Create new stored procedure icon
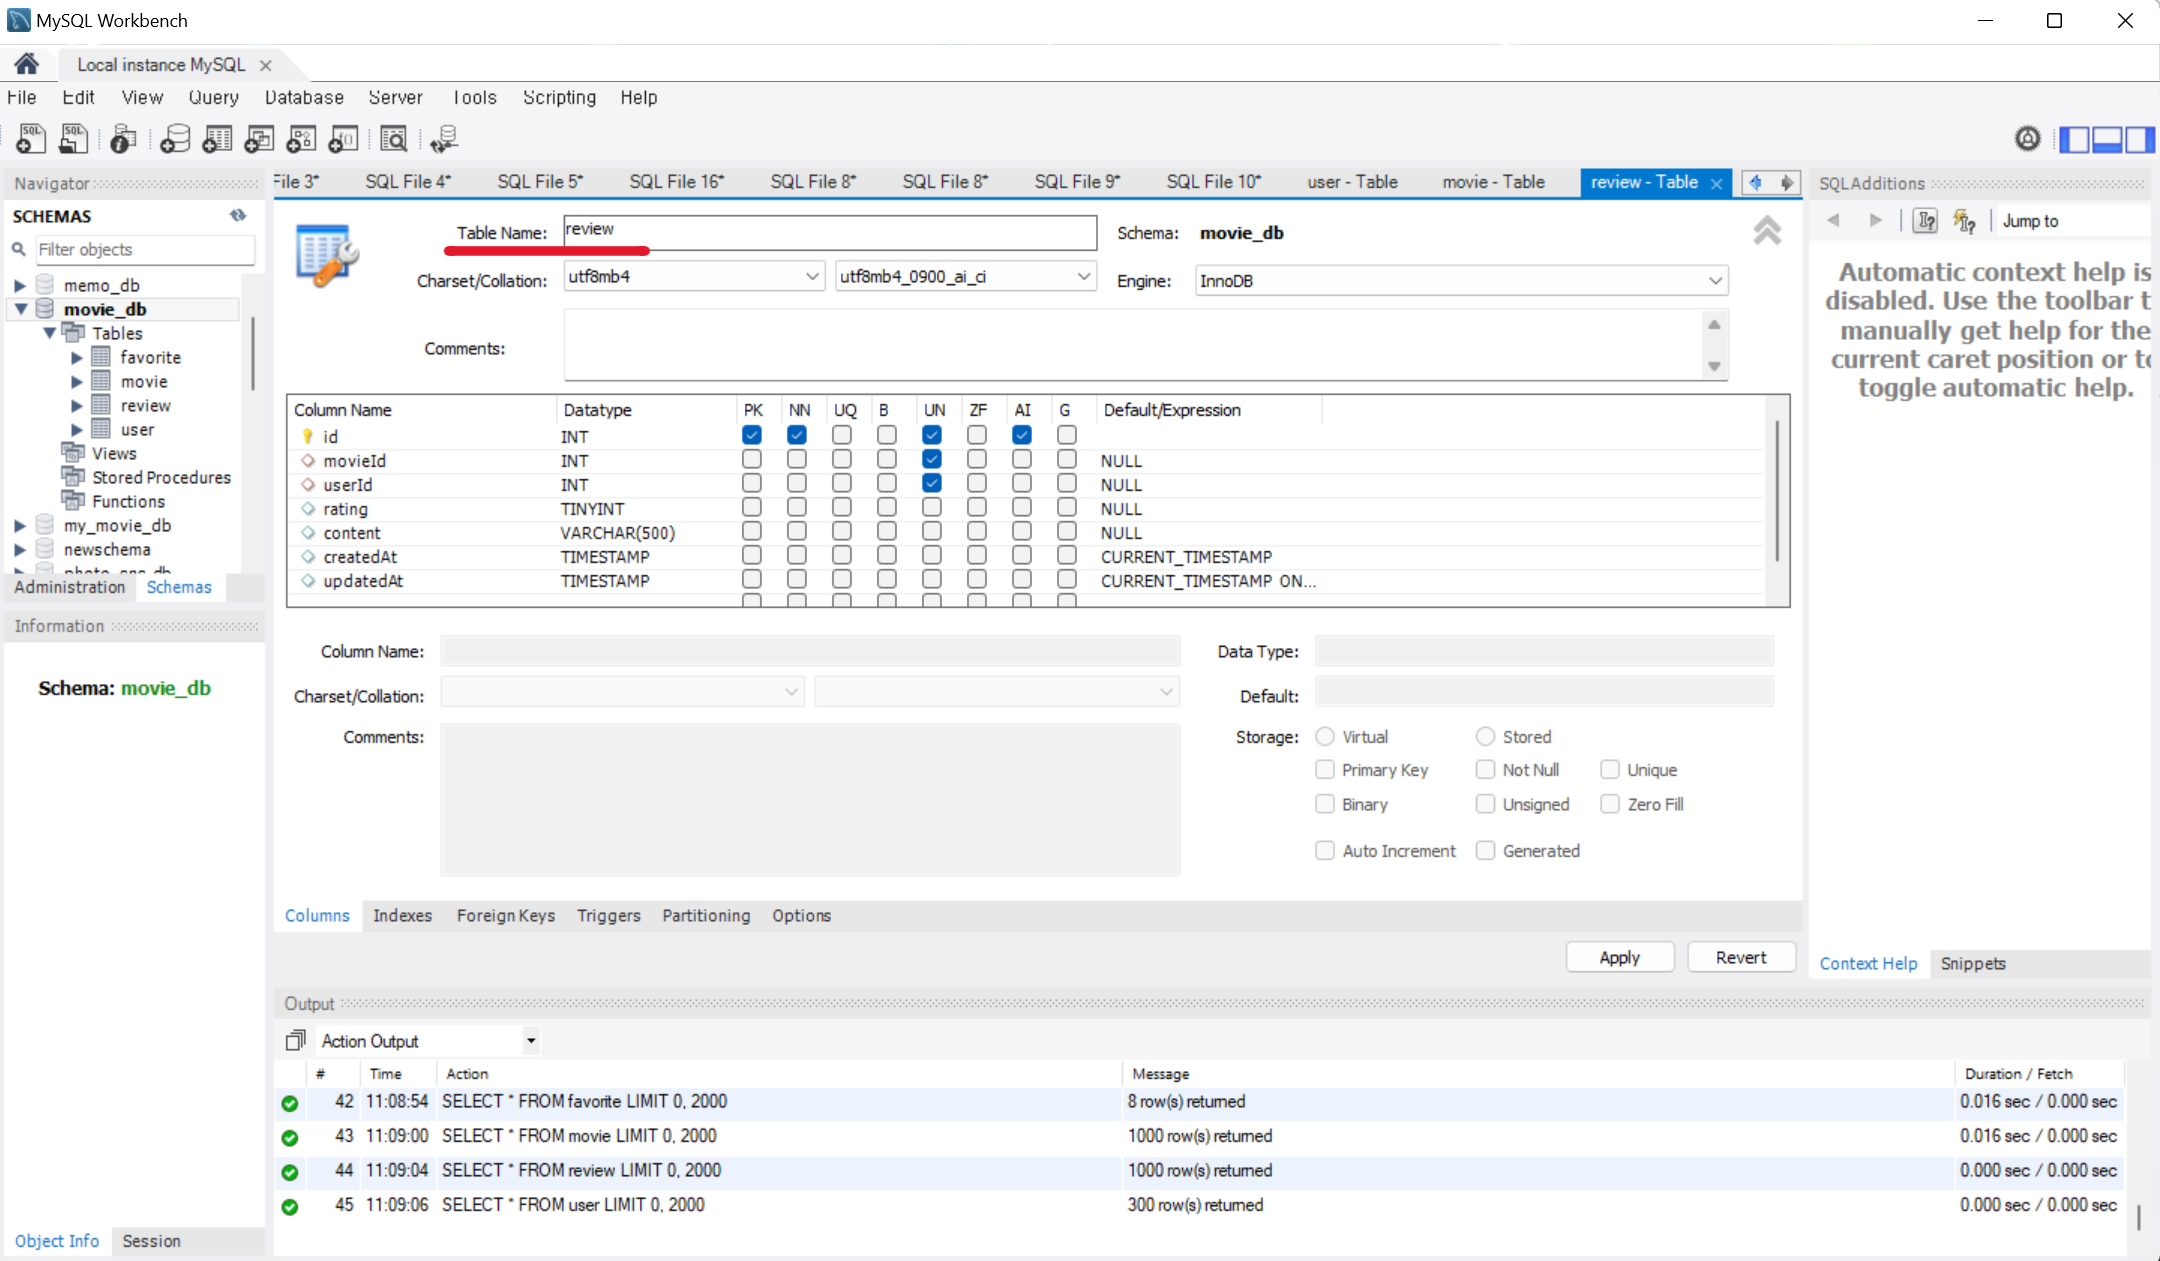This screenshot has width=2160, height=1261. [301, 138]
